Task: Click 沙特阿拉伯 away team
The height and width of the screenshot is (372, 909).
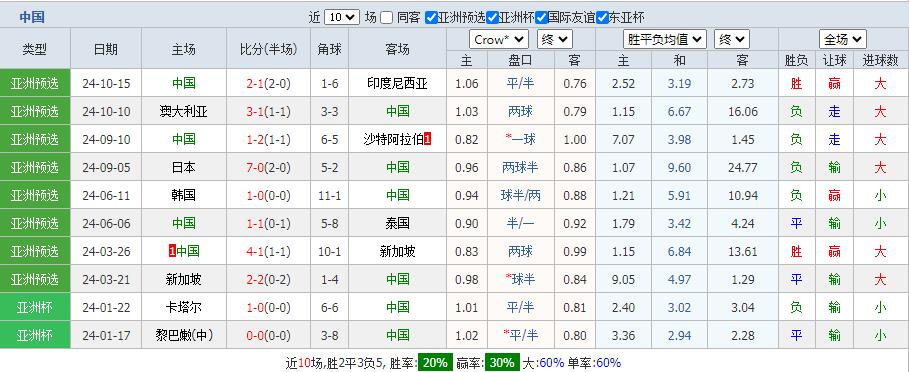Action: point(393,139)
